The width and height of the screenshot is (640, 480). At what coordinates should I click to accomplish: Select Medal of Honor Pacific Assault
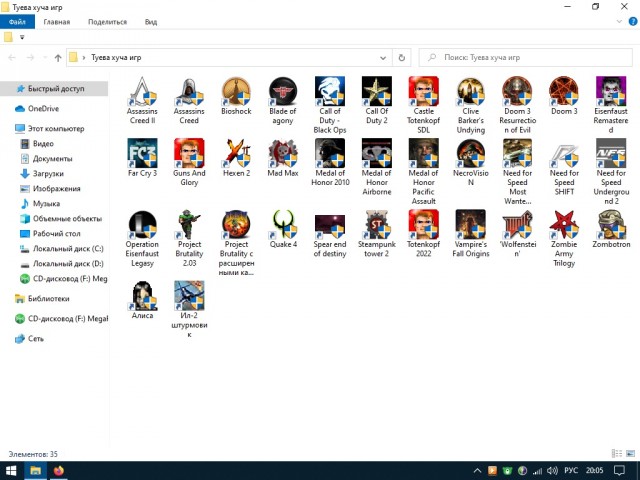[423, 172]
